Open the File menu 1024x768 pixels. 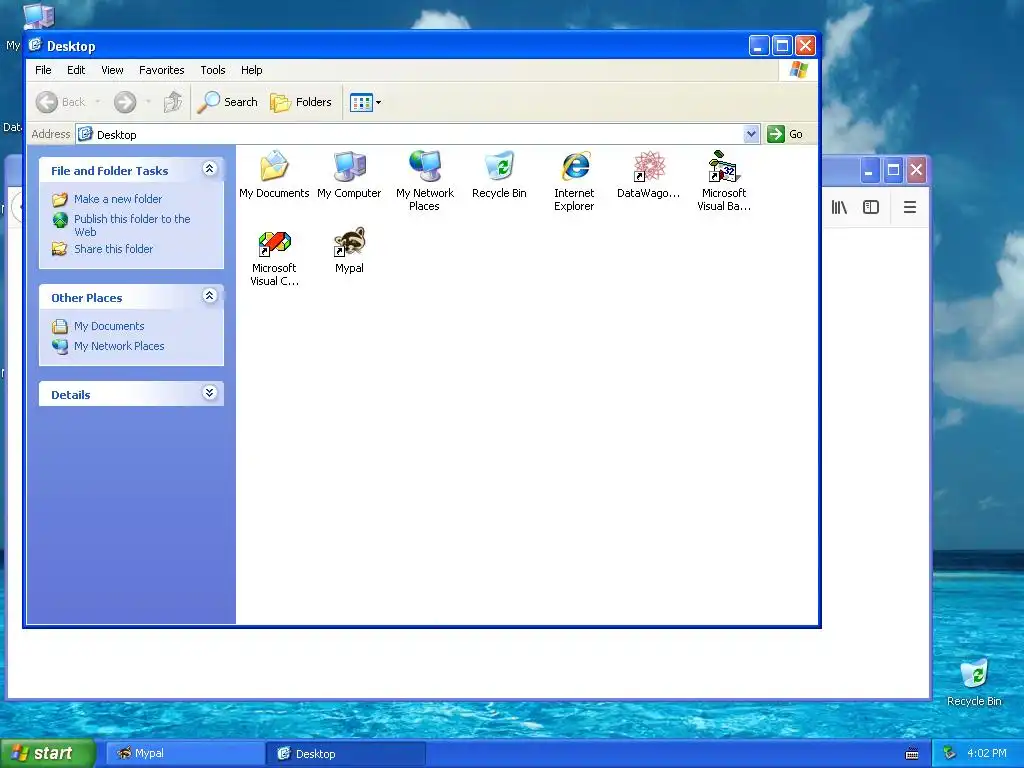point(43,70)
